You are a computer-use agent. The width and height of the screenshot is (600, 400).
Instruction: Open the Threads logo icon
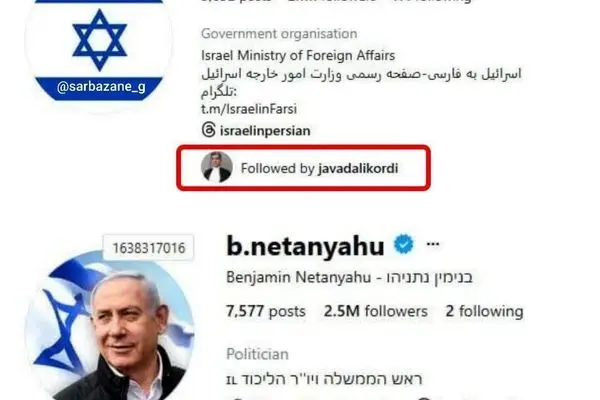209,130
